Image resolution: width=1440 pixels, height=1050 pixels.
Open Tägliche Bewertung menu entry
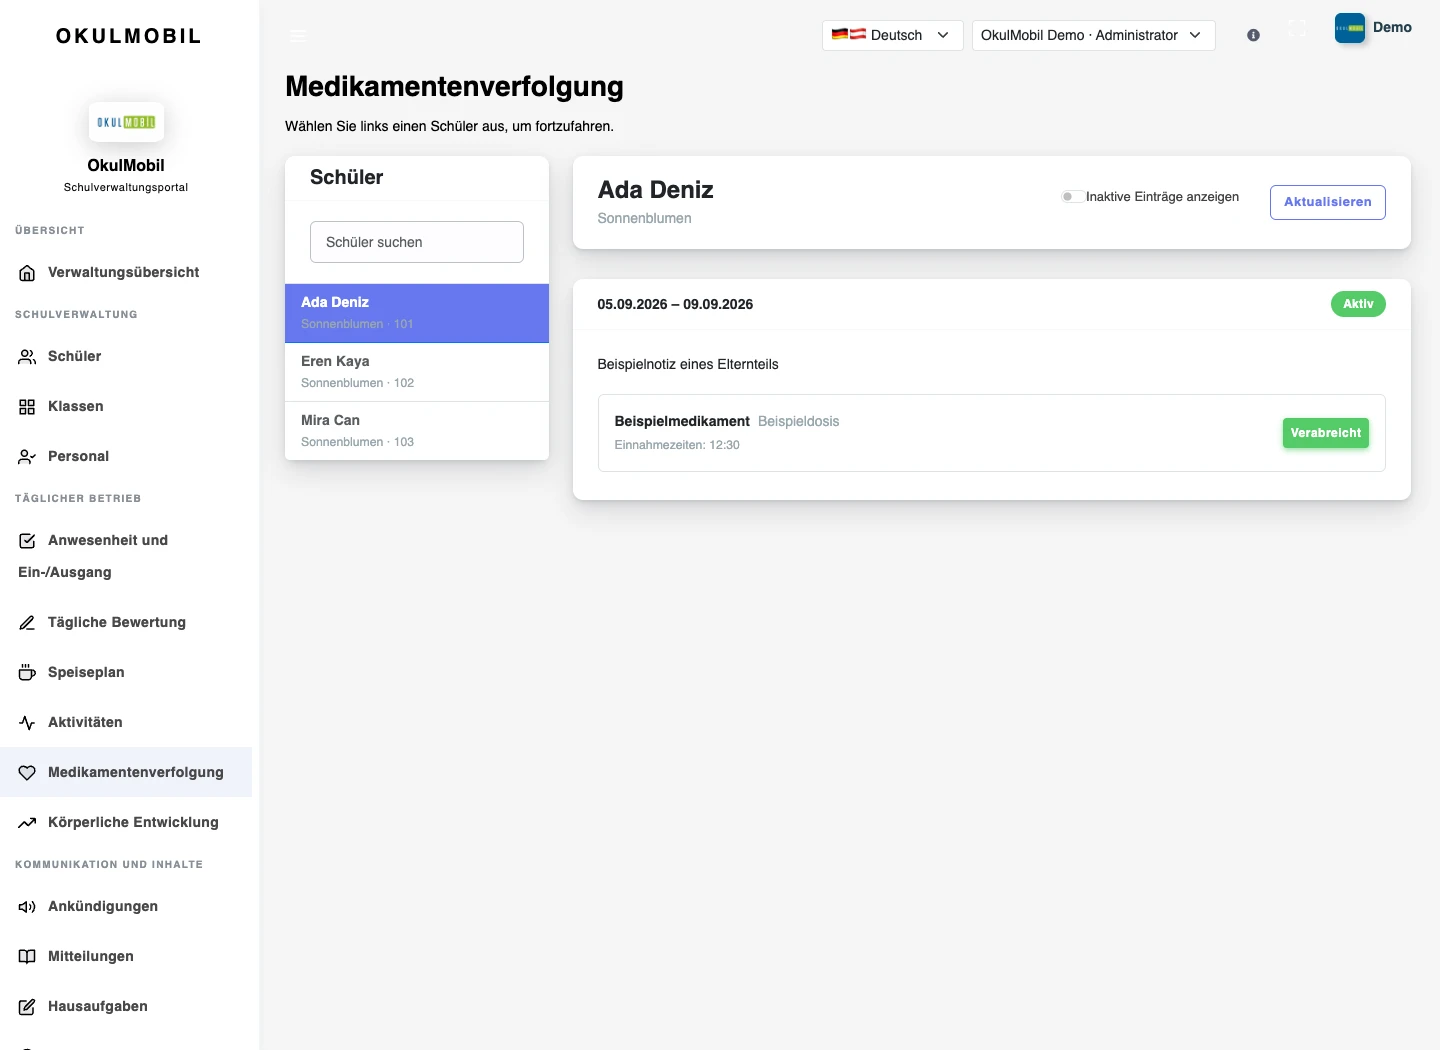point(126,623)
